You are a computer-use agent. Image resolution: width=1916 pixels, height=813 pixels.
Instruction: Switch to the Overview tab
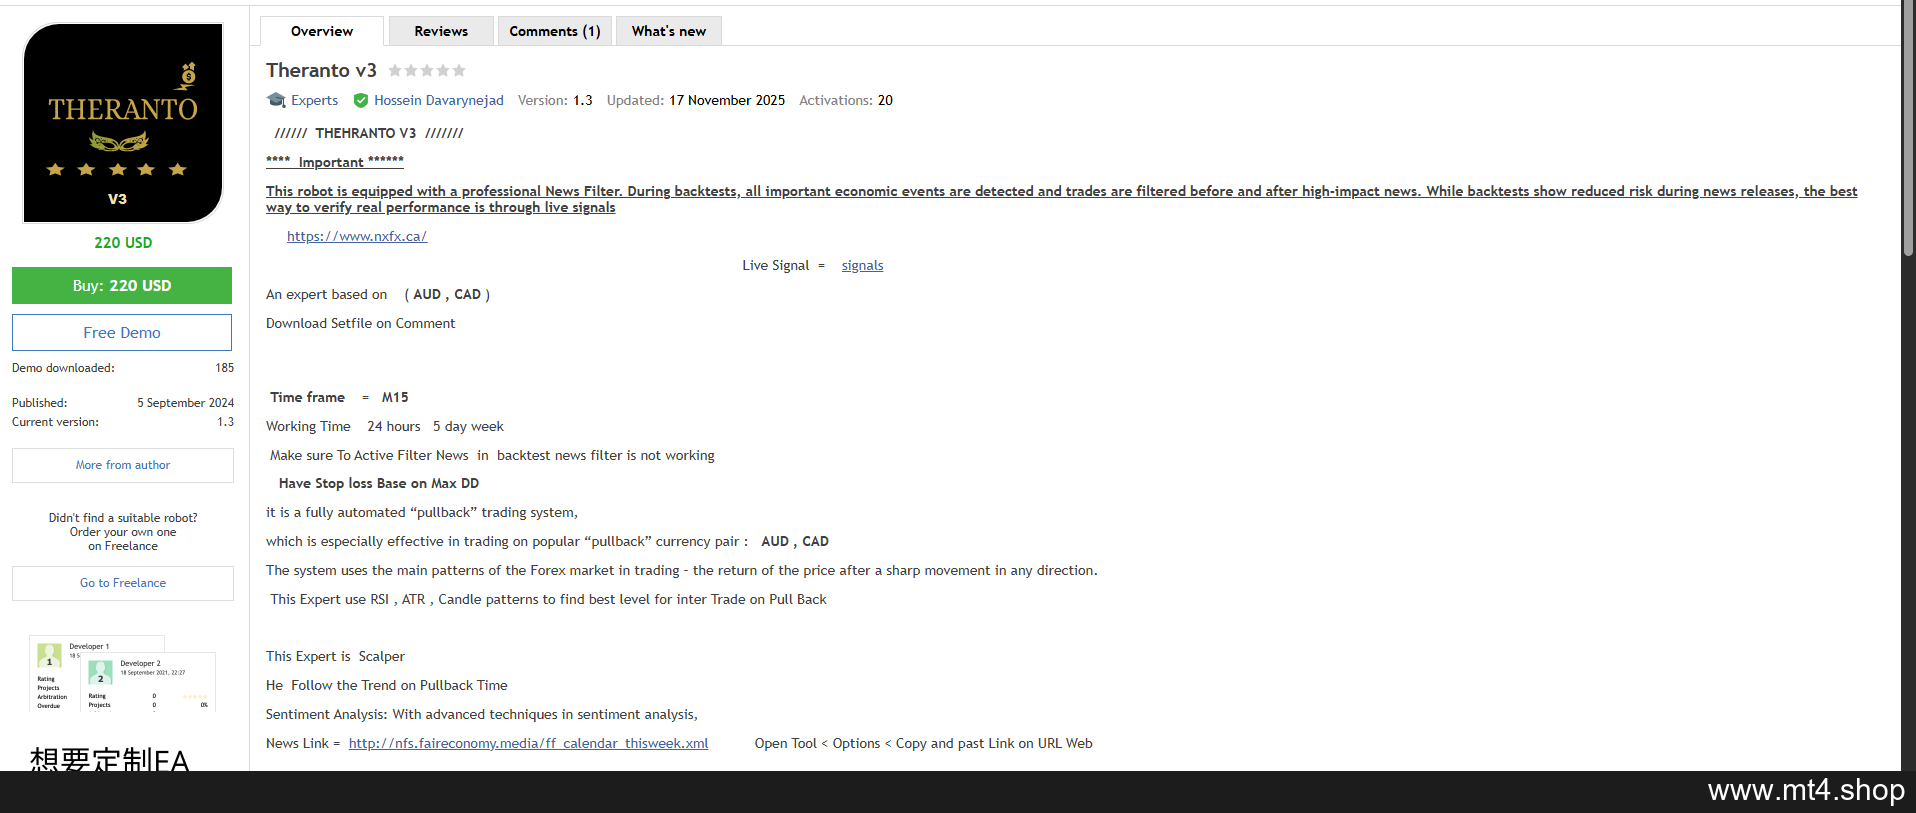[x=322, y=31]
